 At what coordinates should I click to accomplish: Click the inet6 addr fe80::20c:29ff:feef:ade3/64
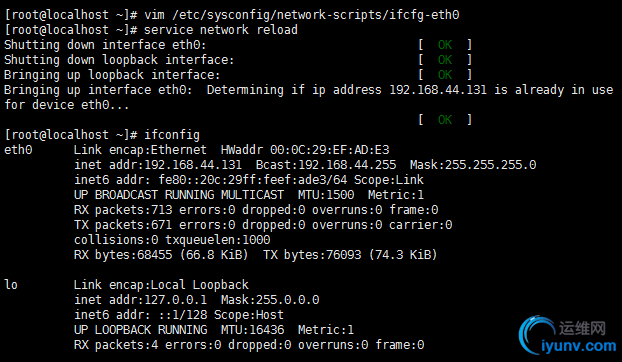click(x=211, y=180)
